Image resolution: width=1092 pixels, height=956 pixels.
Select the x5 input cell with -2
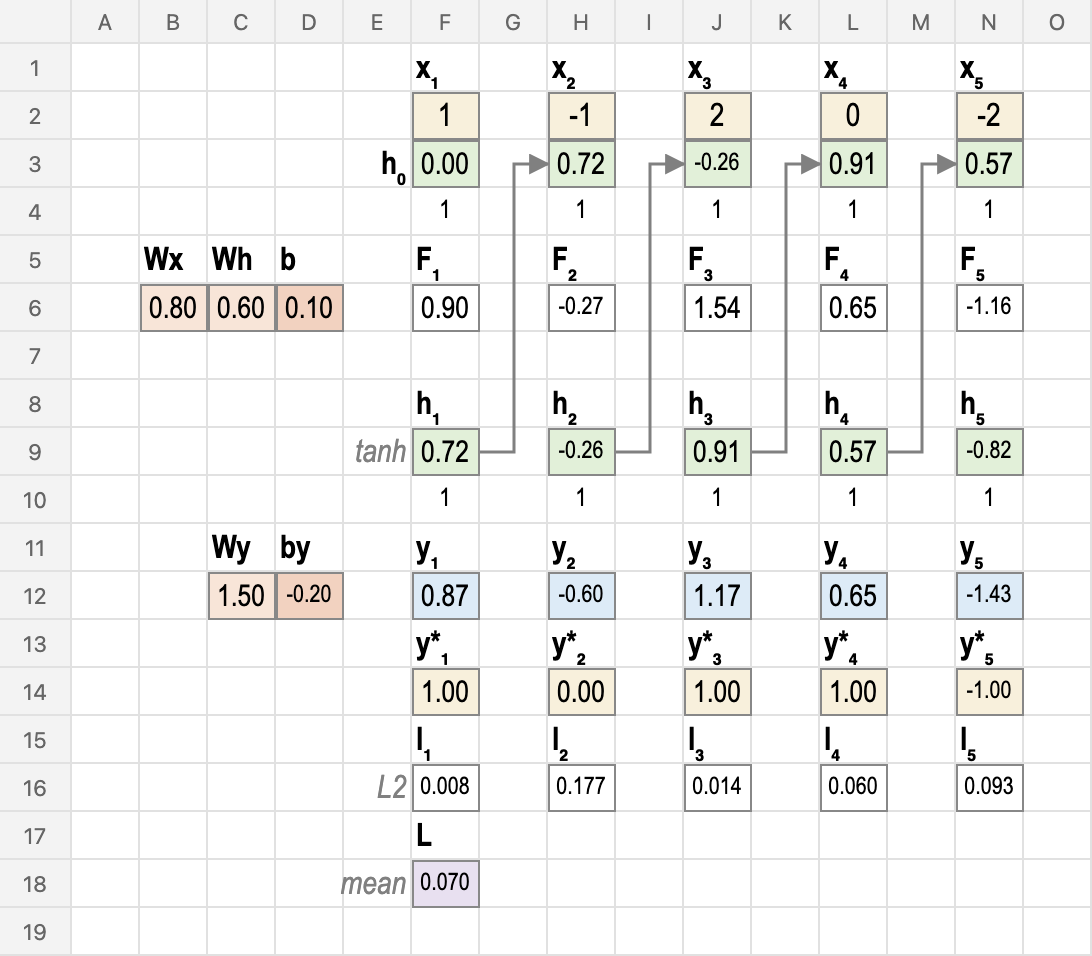[x=989, y=116]
